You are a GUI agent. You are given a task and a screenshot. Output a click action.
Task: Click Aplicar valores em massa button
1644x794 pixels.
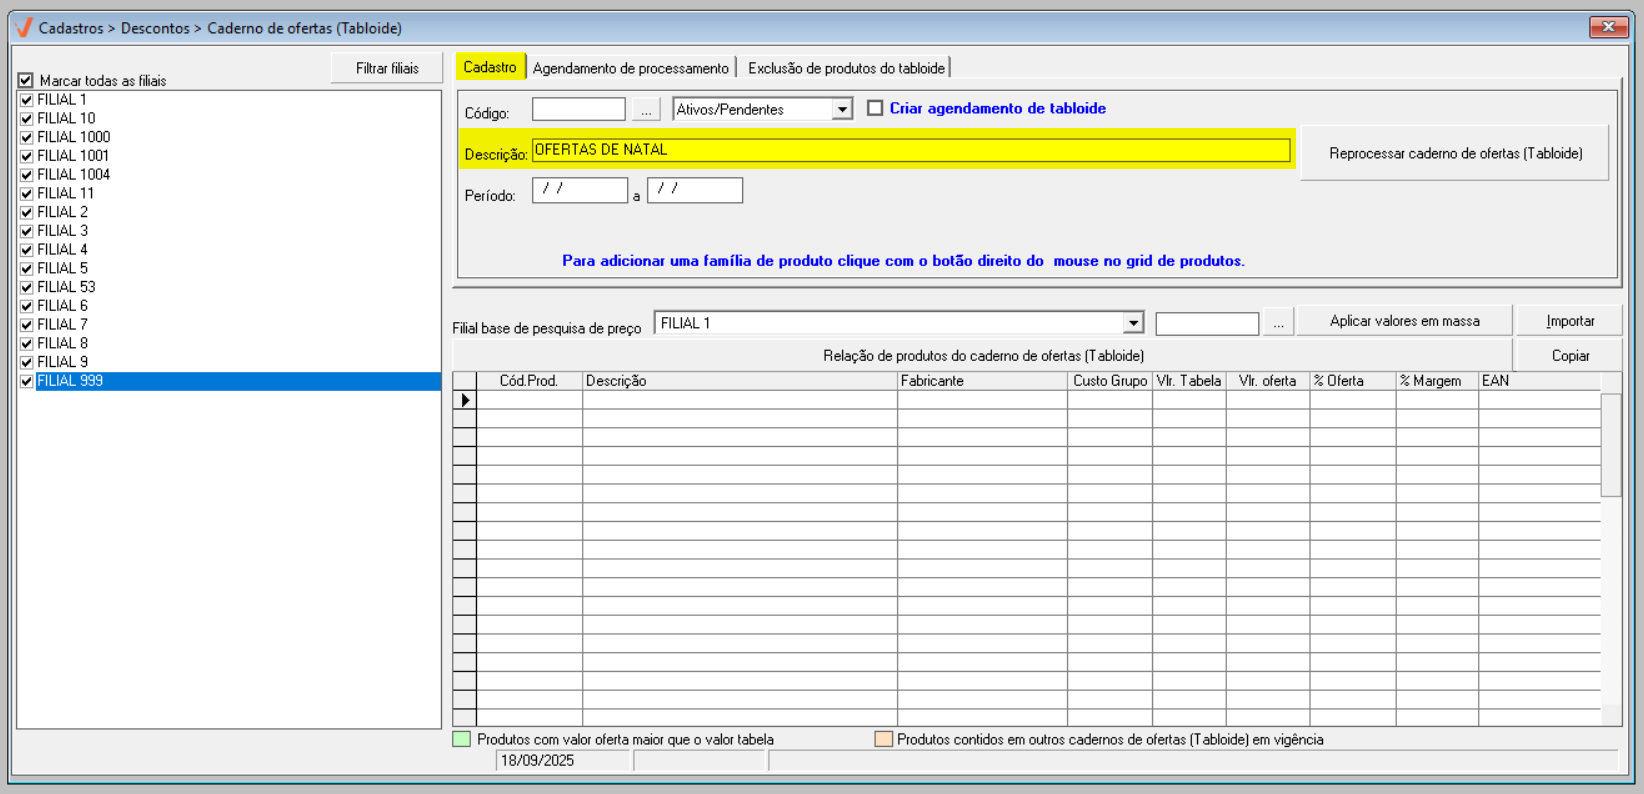(1404, 321)
